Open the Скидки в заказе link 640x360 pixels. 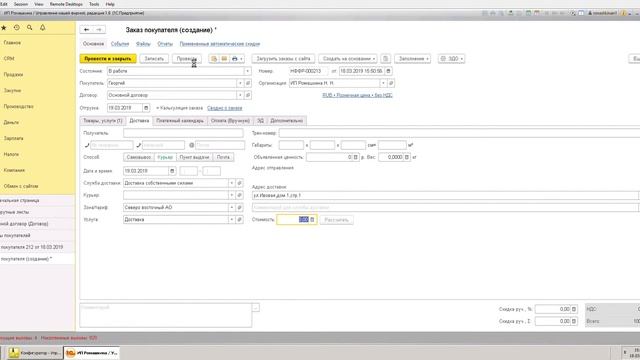[x=225, y=108]
